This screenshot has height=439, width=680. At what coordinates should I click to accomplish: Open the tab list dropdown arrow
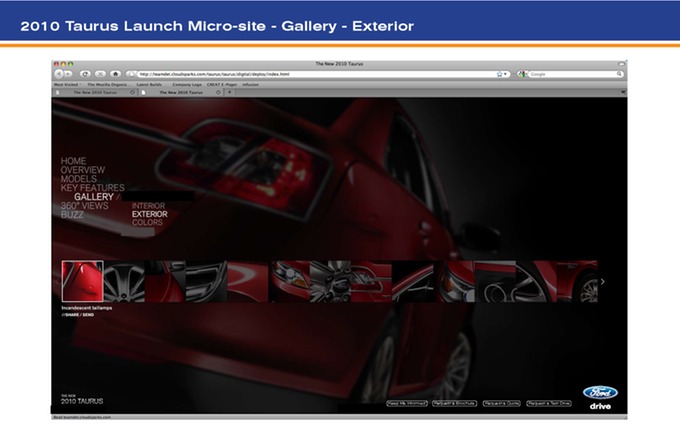[x=623, y=92]
